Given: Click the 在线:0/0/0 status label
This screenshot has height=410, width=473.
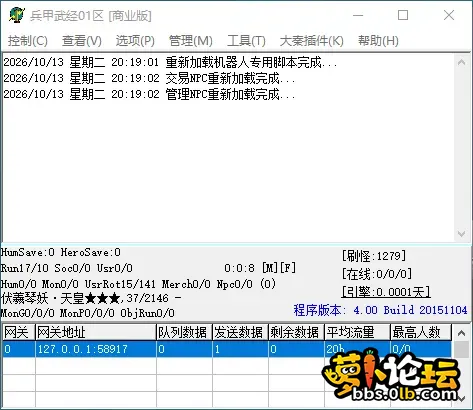Looking at the screenshot, I should pos(377,274).
